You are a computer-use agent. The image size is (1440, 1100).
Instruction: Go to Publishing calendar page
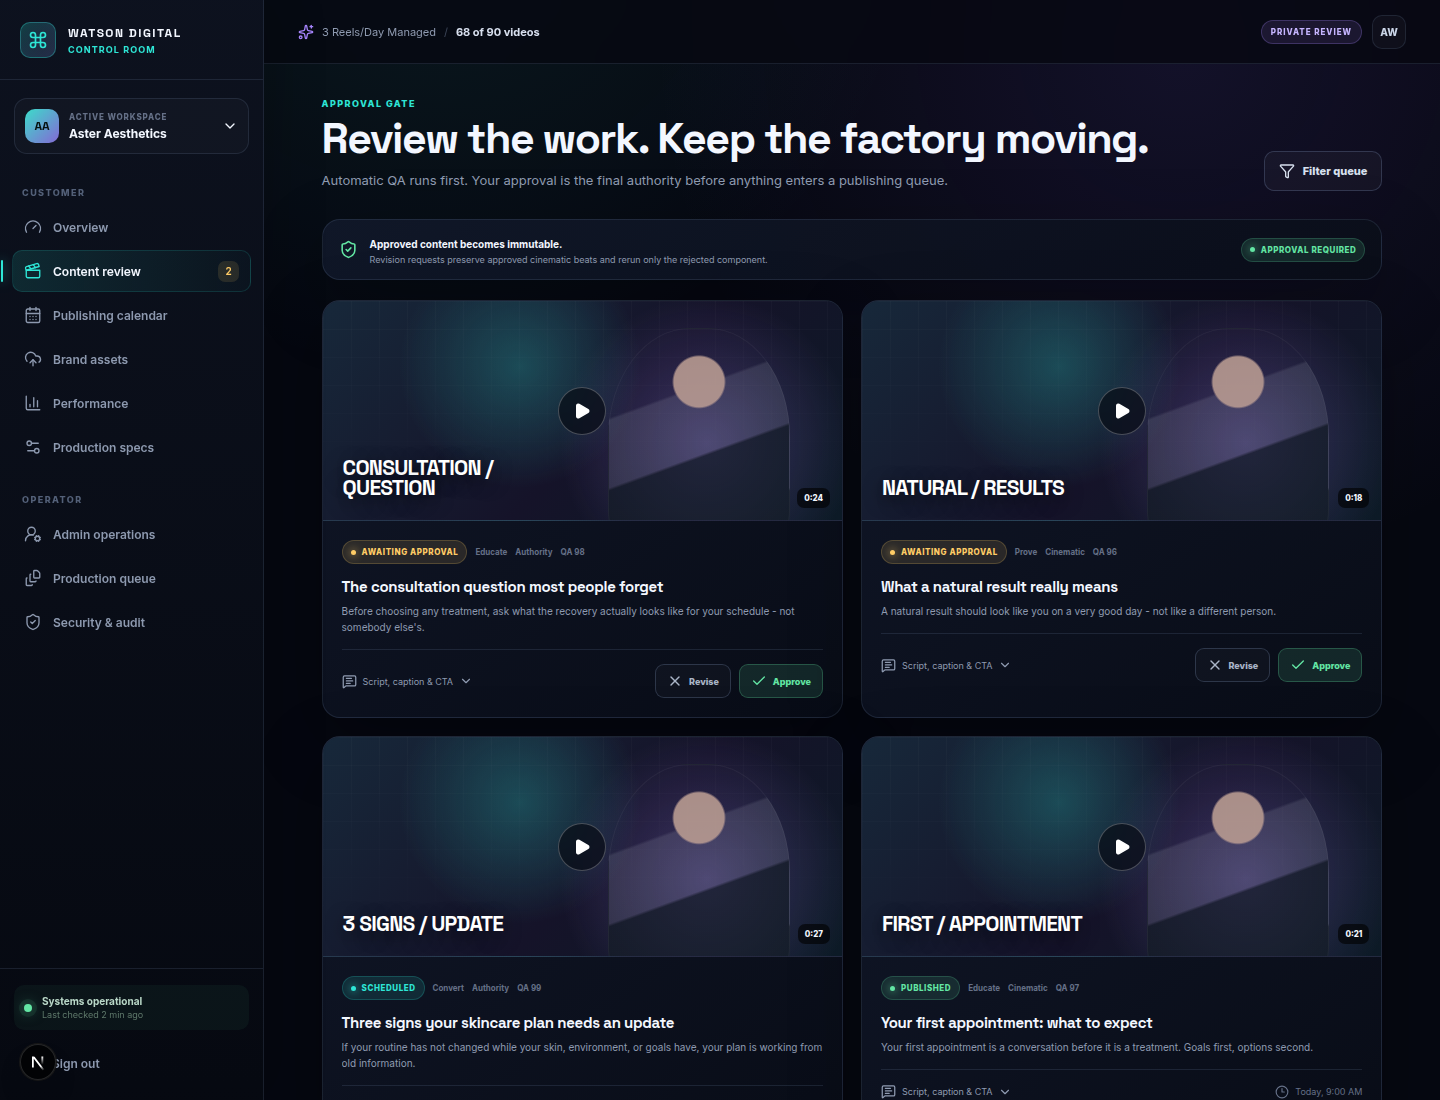pos(131,315)
